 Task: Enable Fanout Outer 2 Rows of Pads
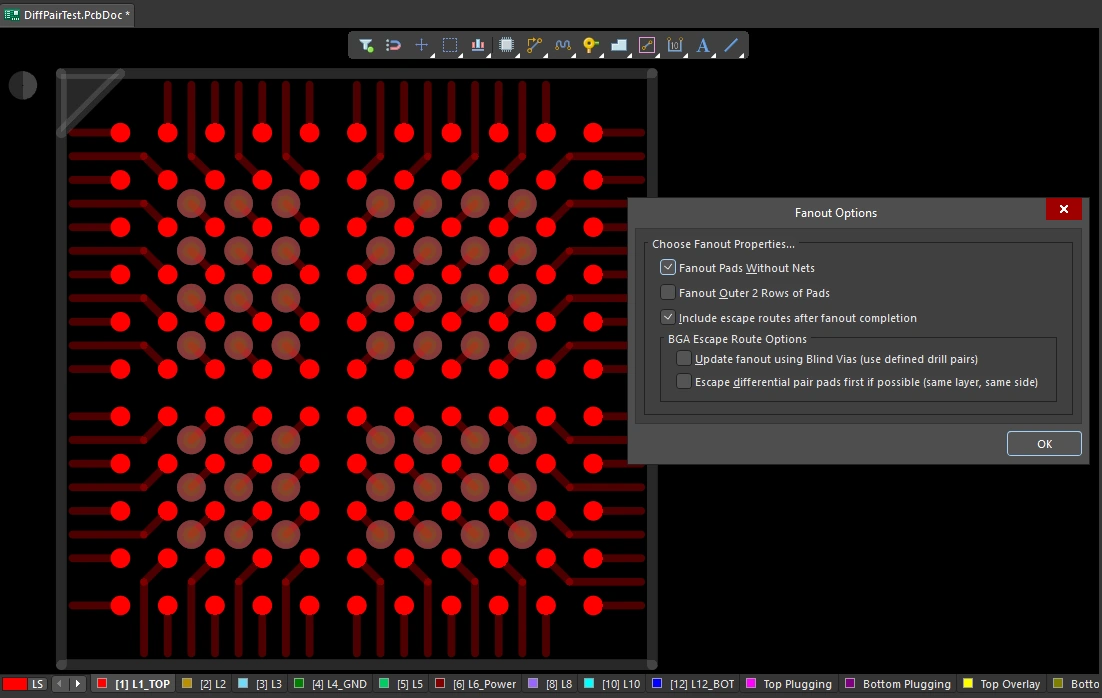click(x=667, y=292)
